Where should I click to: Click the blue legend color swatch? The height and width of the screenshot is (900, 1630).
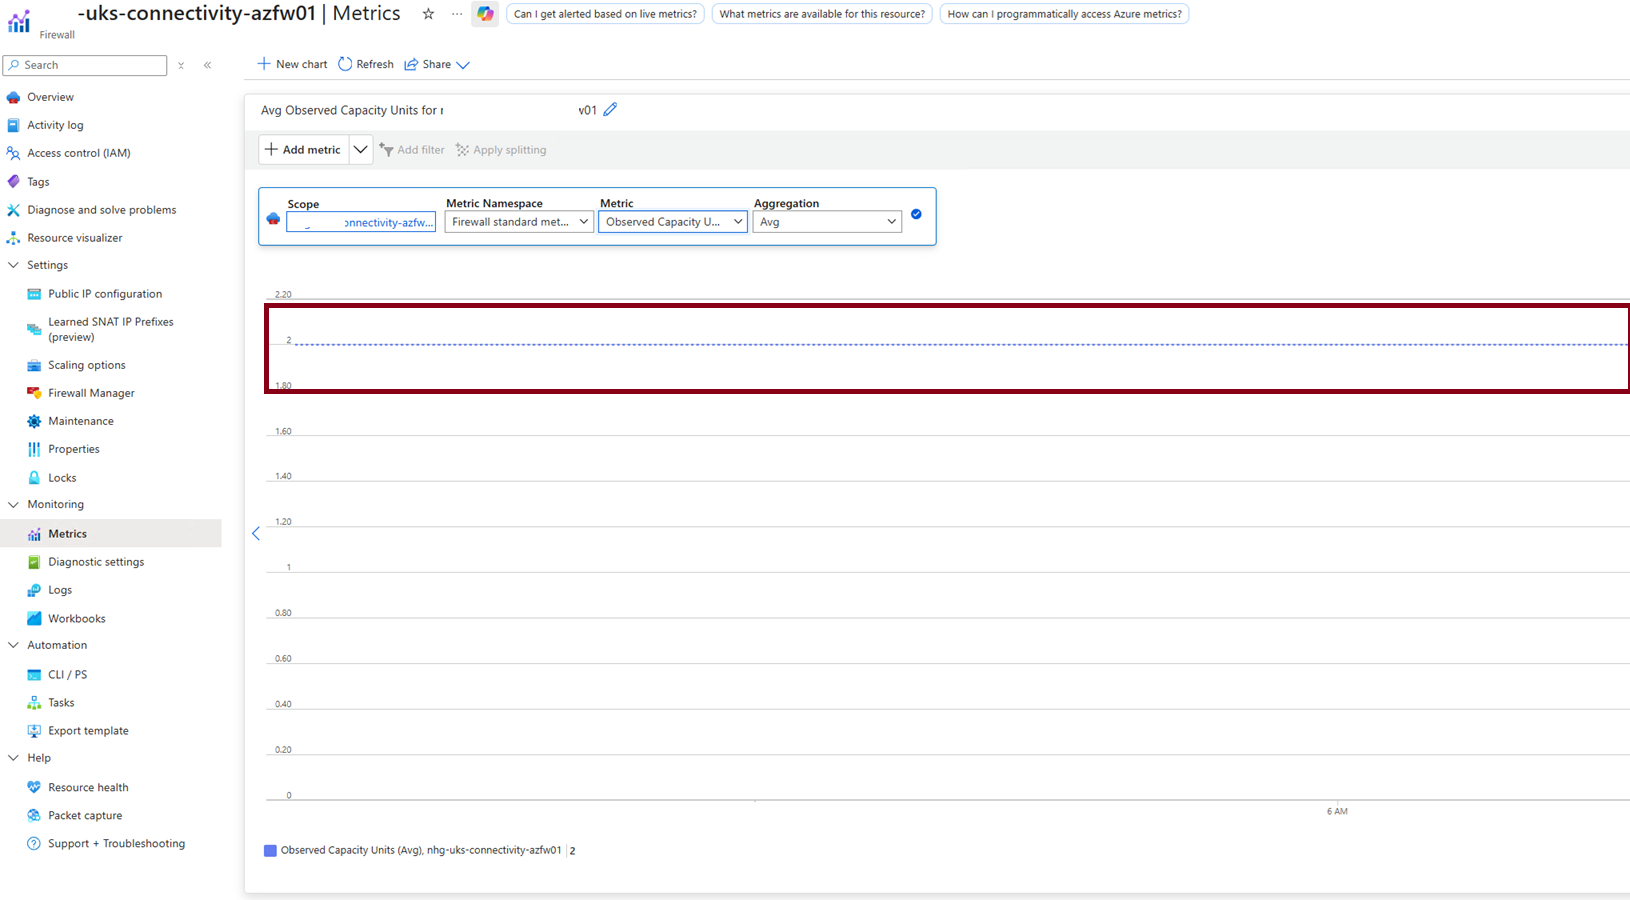point(270,850)
